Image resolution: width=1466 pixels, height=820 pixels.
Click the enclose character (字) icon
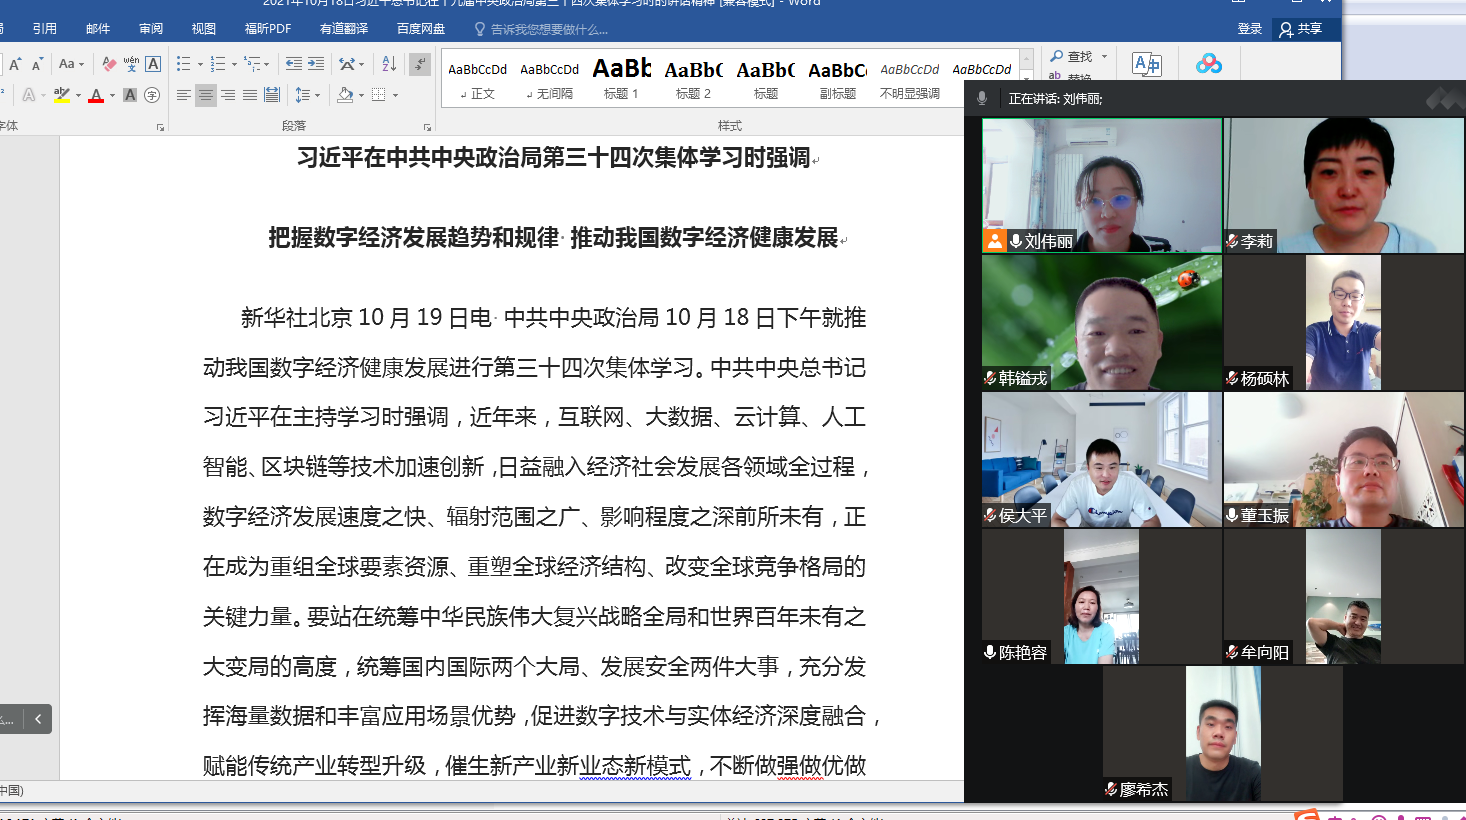[x=152, y=95]
